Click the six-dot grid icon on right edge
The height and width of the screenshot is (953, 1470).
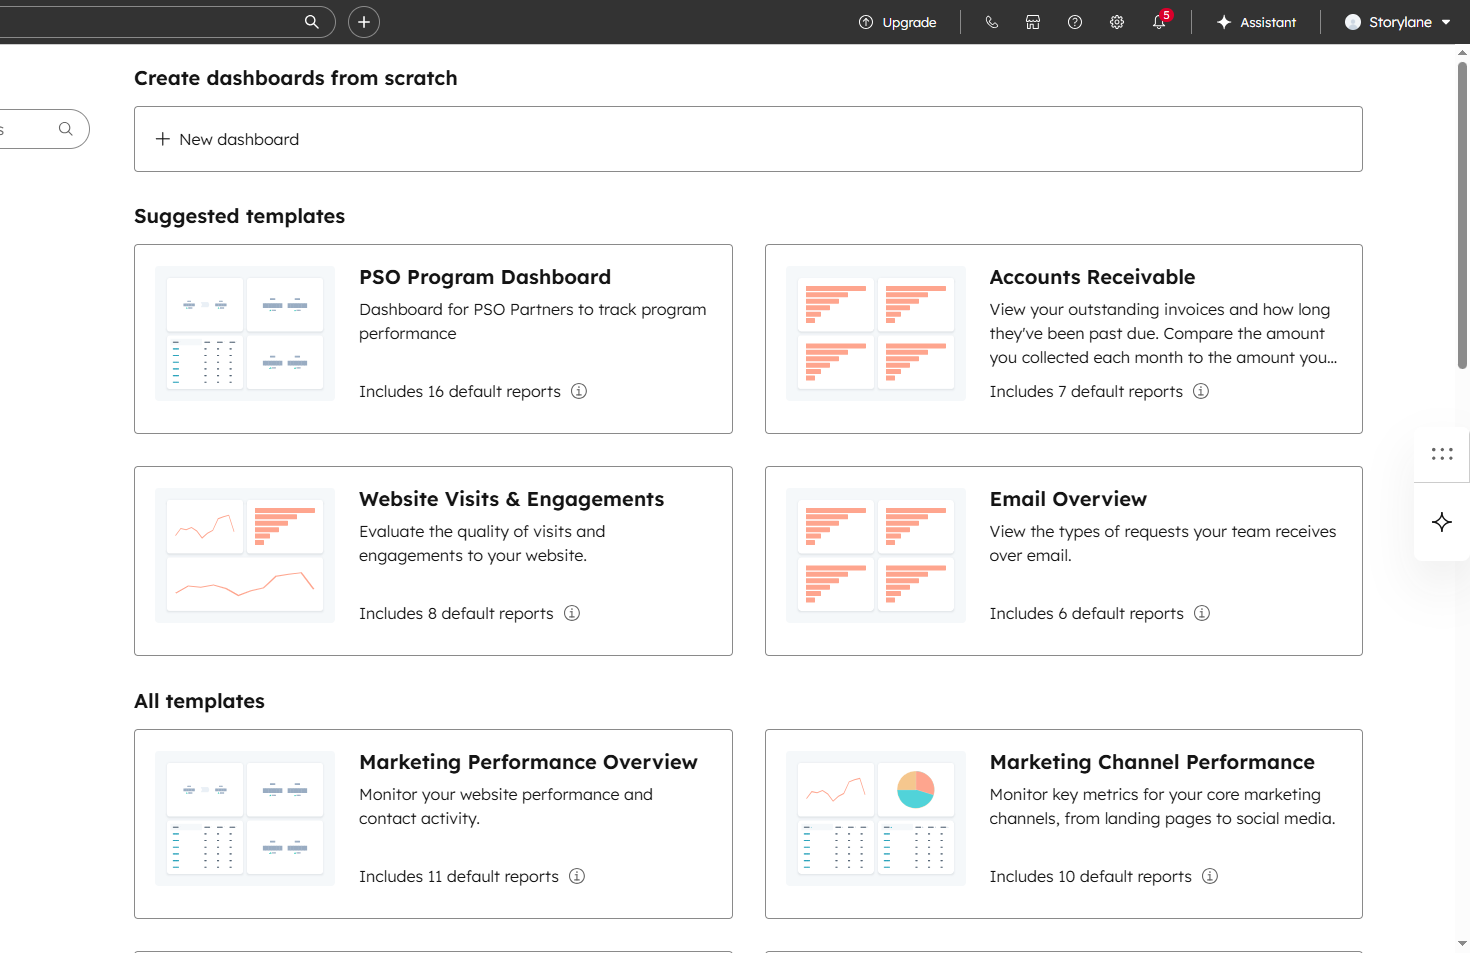tap(1441, 454)
